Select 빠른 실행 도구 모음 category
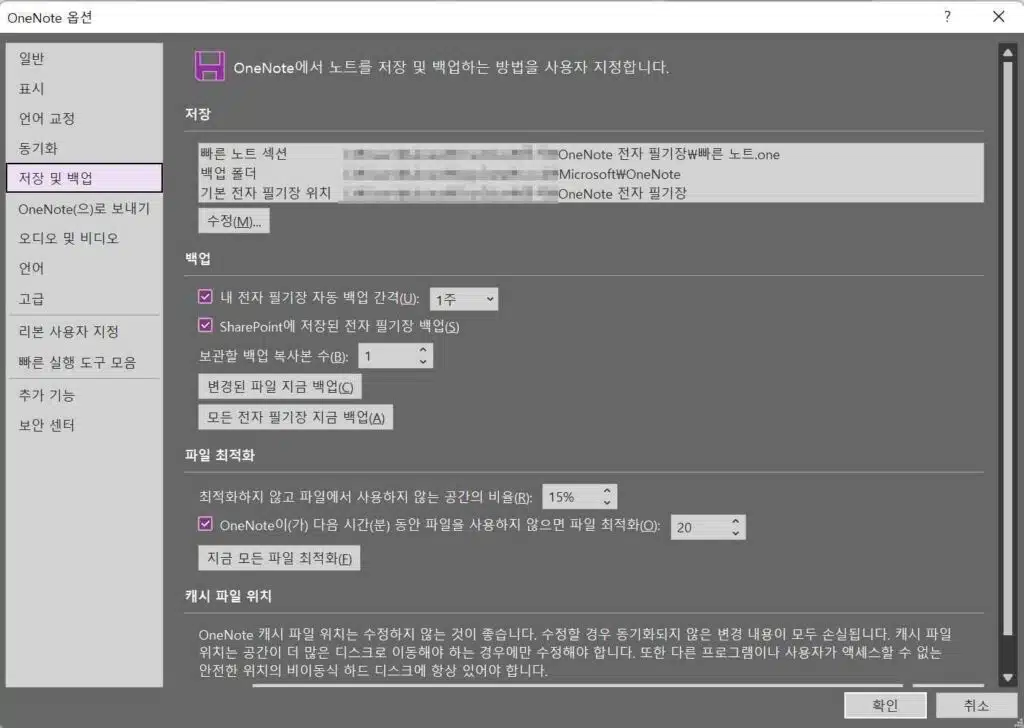 [x=84, y=363]
